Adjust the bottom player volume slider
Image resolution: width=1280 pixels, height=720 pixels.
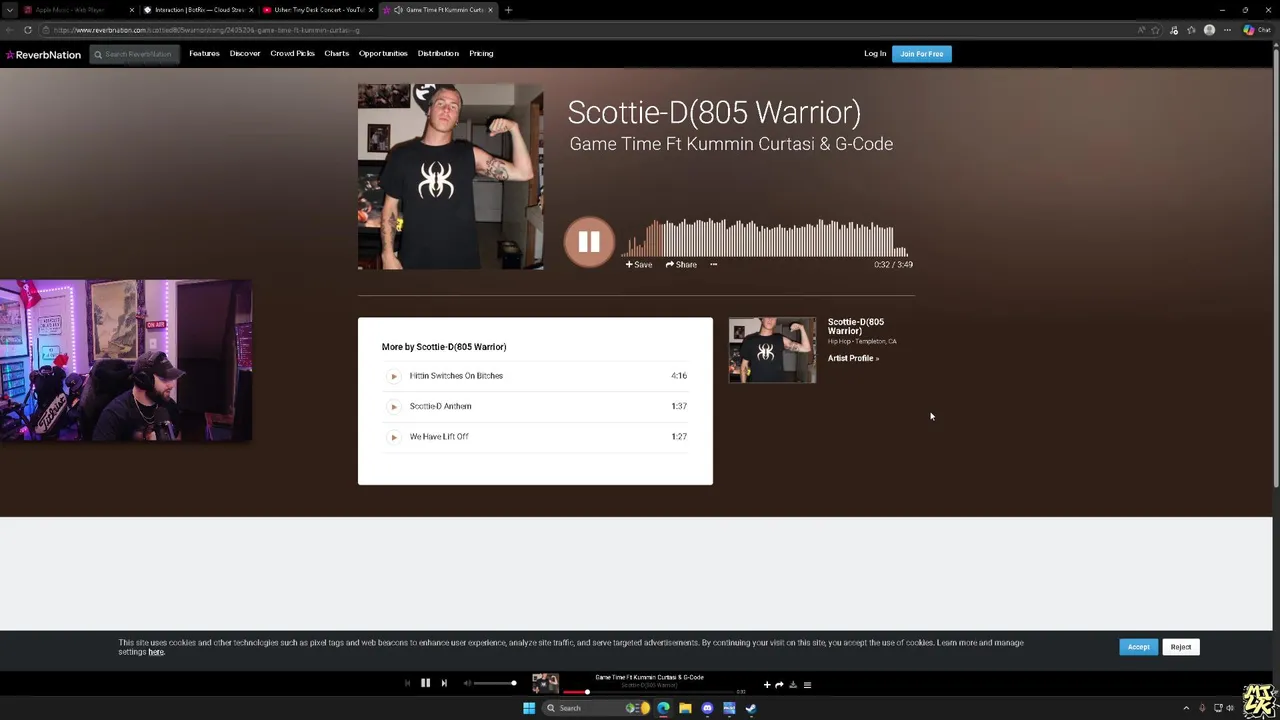tap(495, 683)
